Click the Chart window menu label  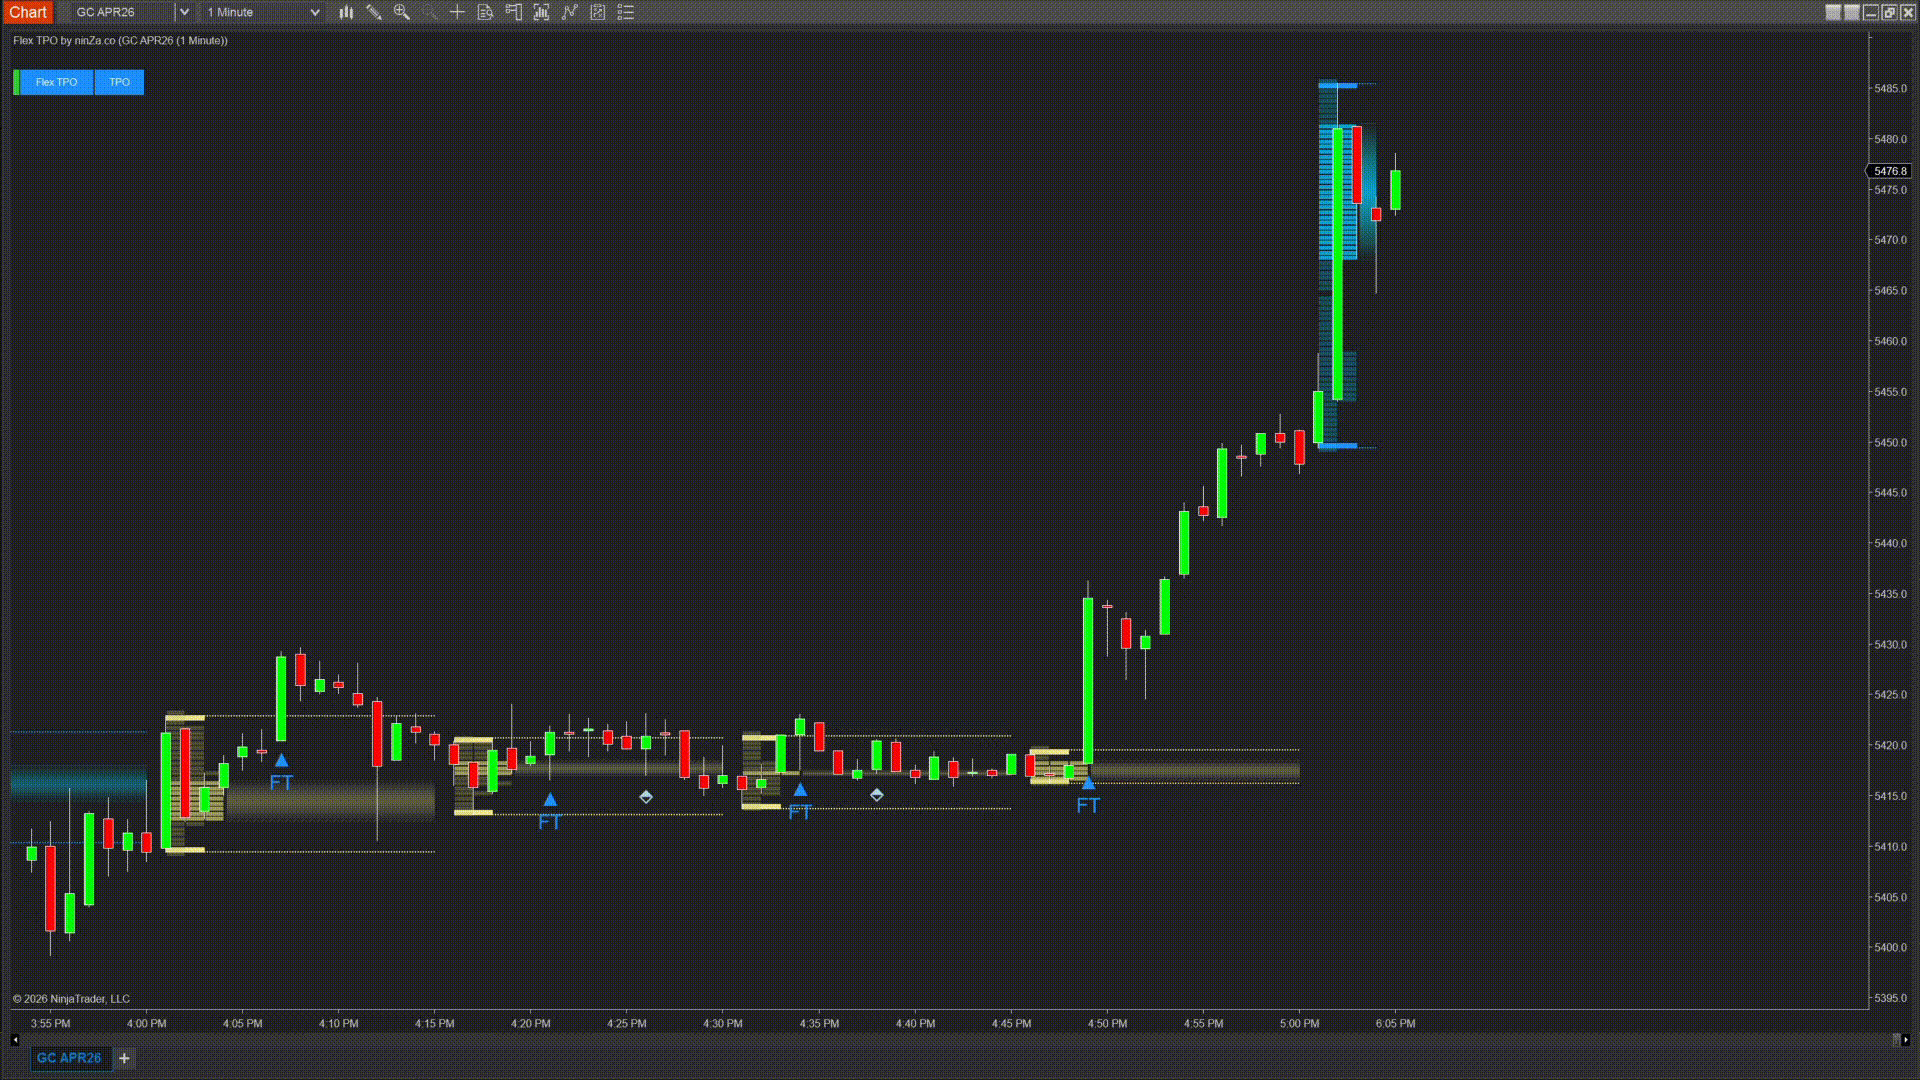[28, 12]
